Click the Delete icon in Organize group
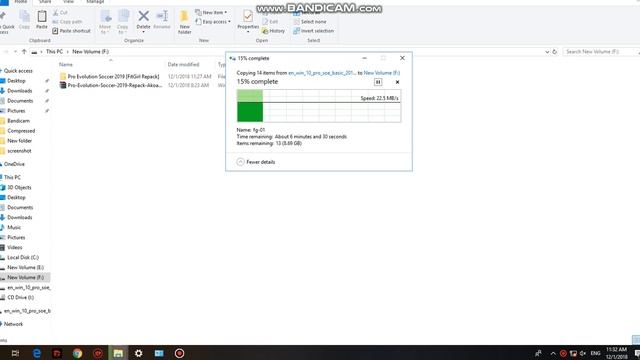This screenshot has width=640, height=360. pos(143,16)
